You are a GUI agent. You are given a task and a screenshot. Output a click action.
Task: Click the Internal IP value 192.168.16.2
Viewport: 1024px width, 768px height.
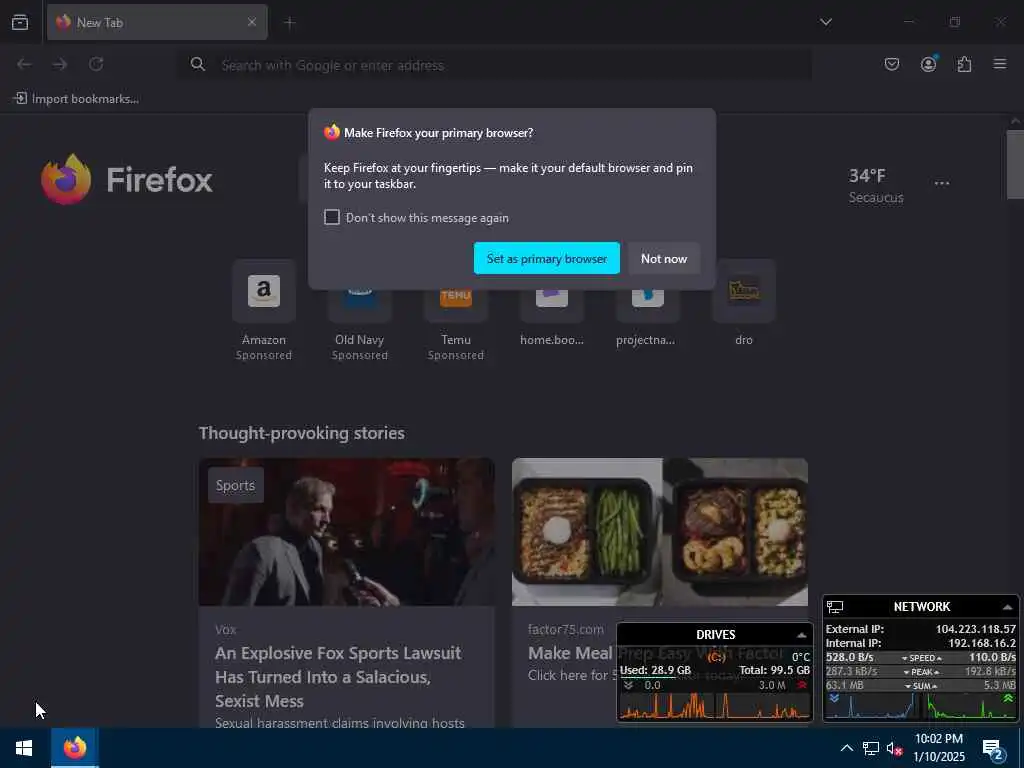click(982, 643)
